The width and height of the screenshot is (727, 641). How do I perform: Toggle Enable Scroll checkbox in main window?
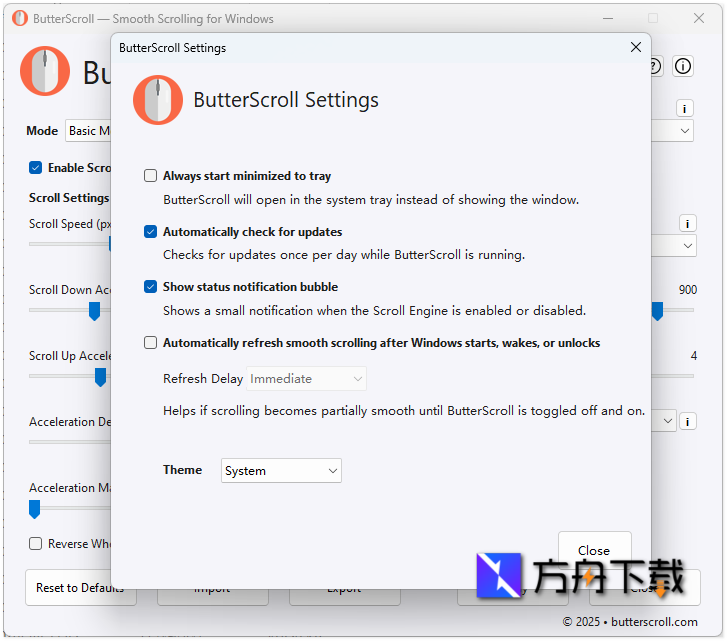tap(35, 167)
